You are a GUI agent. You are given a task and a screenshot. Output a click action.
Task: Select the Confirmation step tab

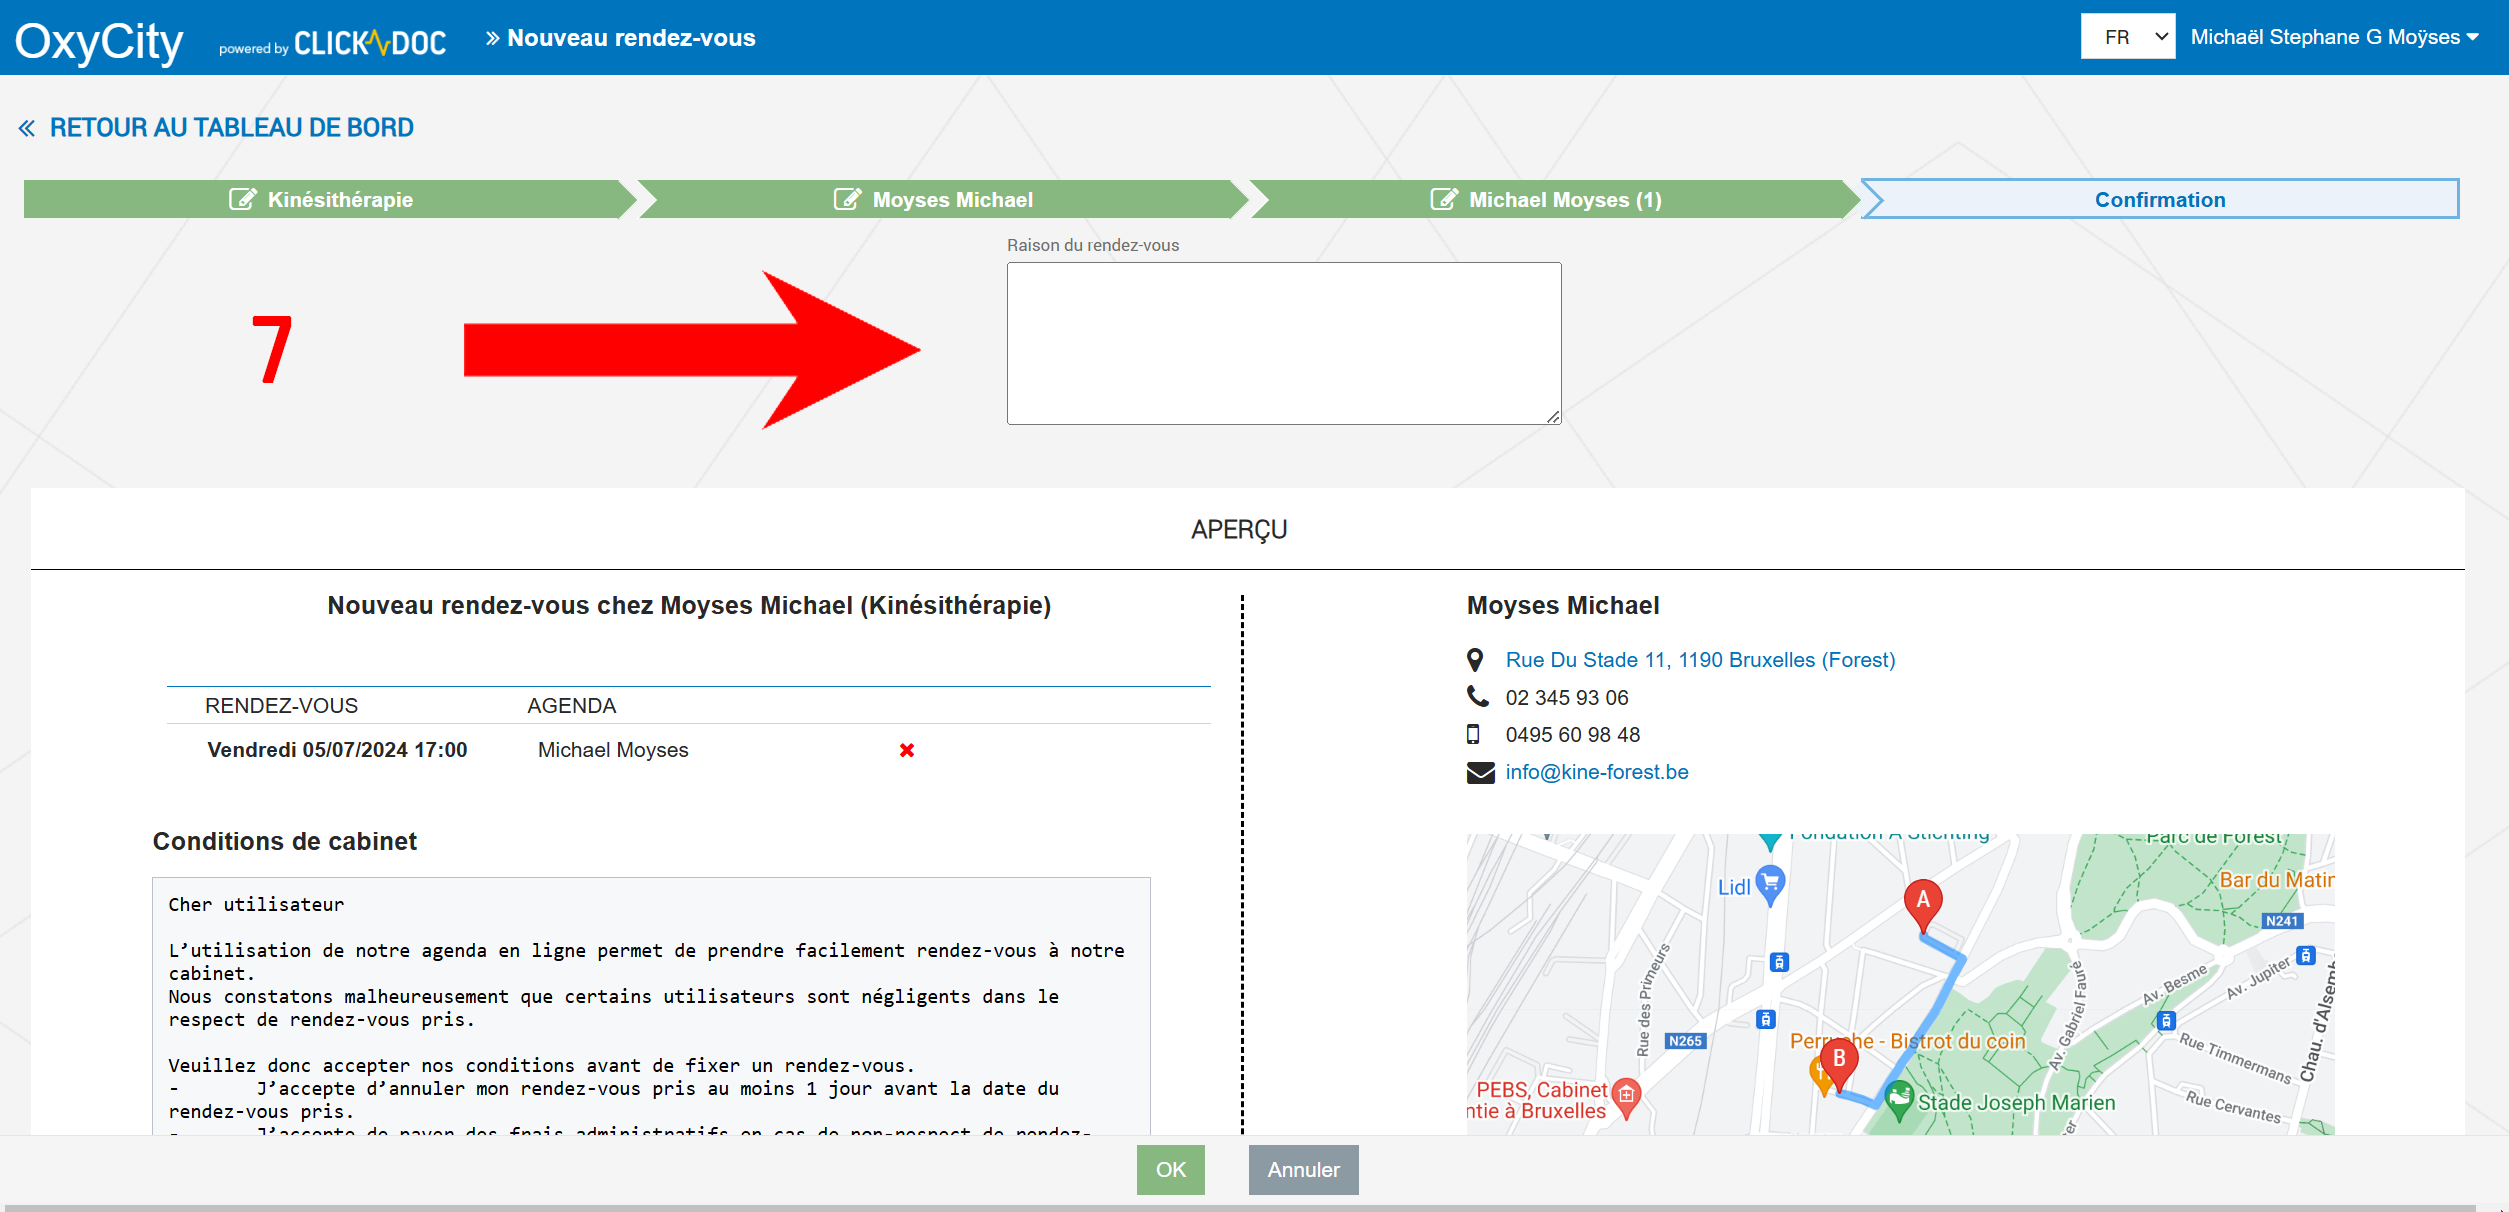[2159, 199]
